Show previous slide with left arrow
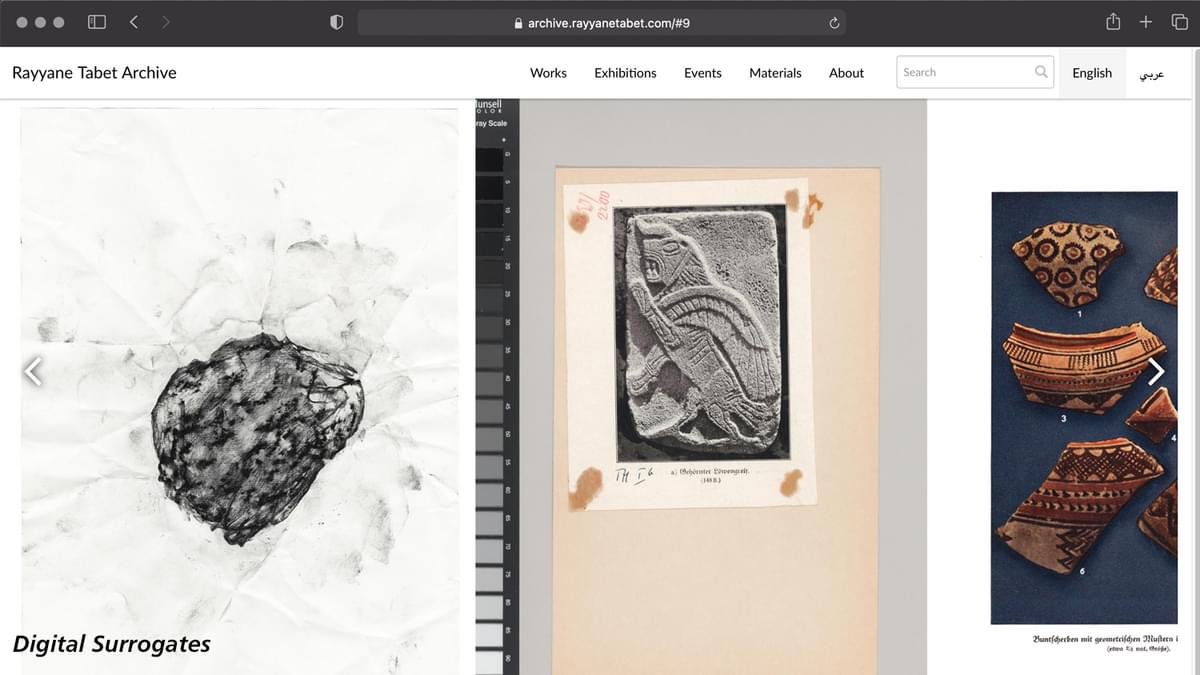The height and width of the screenshot is (675, 1200). click(33, 371)
